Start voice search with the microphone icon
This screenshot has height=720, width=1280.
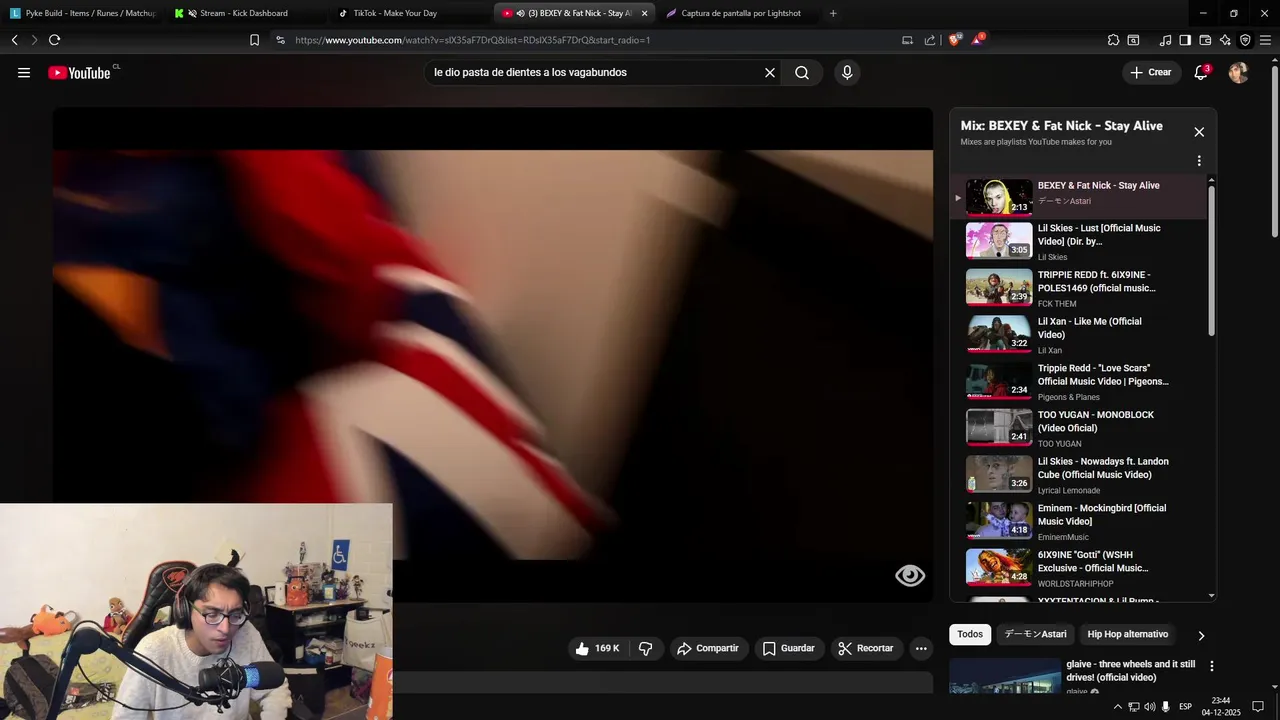[x=847, y=73]
